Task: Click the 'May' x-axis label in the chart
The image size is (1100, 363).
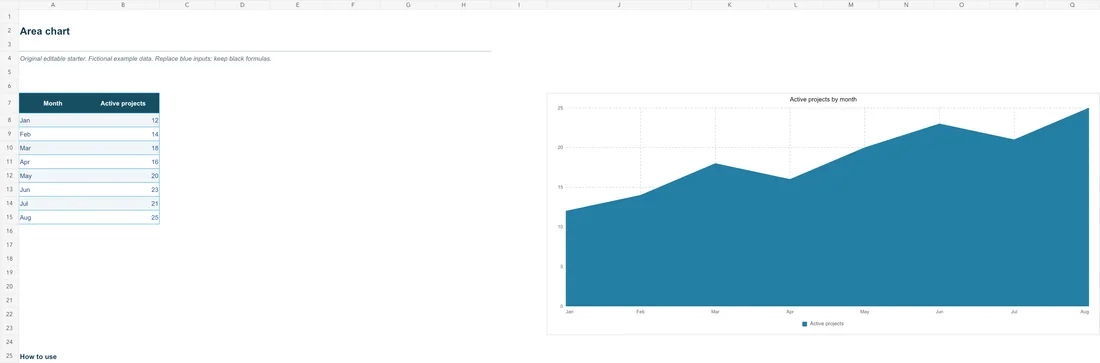Action: click(x=864, y=312)
